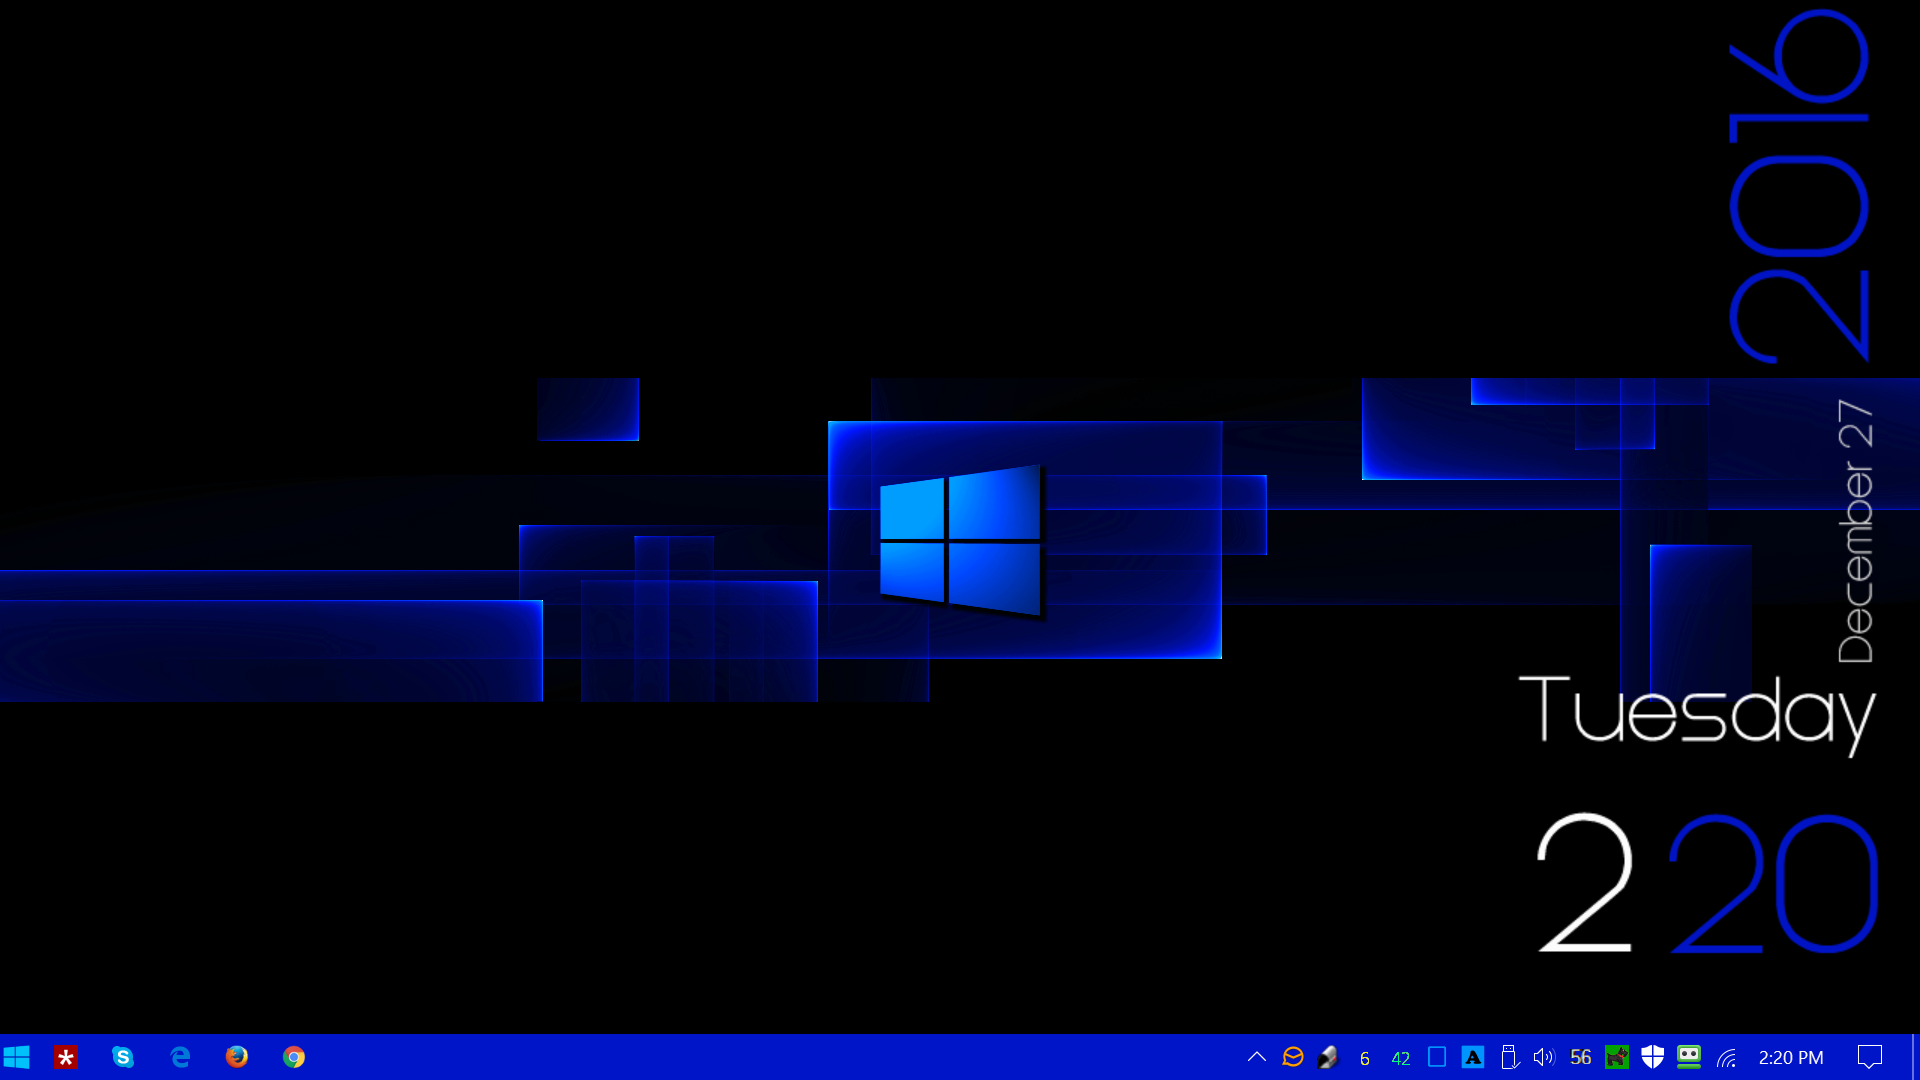Screen dimensions: 1920x1080
Task: Open the Windows Defender shield icon
Action: [1653, 1057]
